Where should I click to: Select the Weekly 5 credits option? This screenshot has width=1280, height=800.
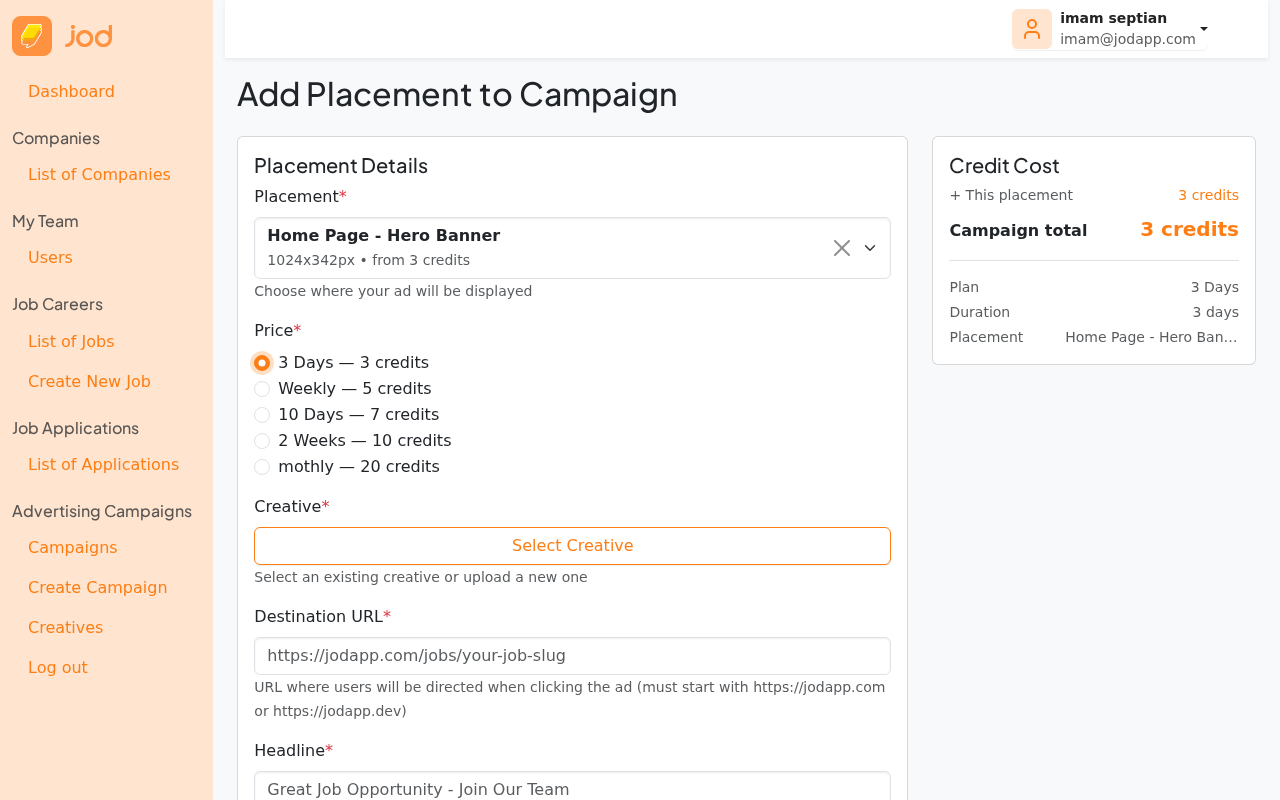tap(262, 389)
